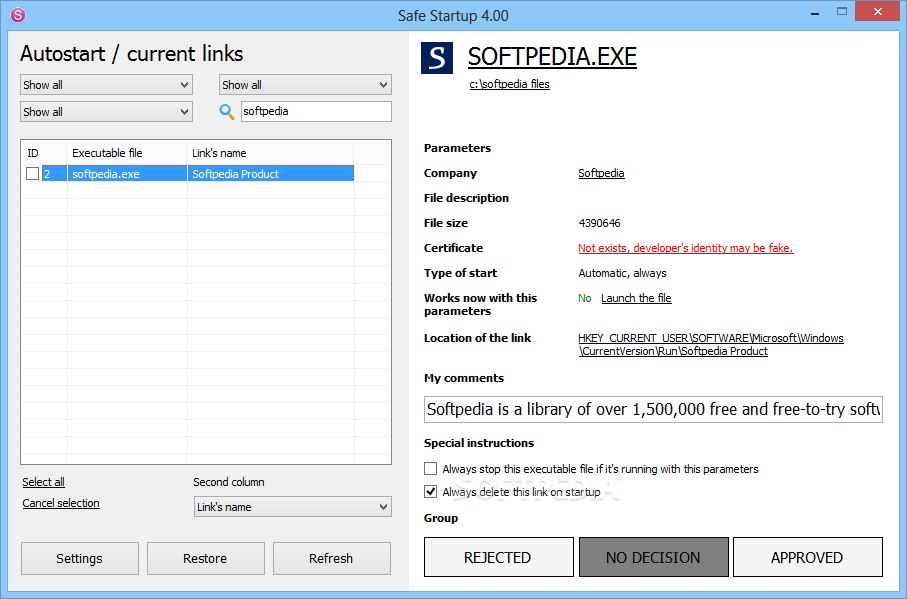Select the Softpedia Product cell
Viewport: 907px width, 599px height.
(x=270, y=173)
